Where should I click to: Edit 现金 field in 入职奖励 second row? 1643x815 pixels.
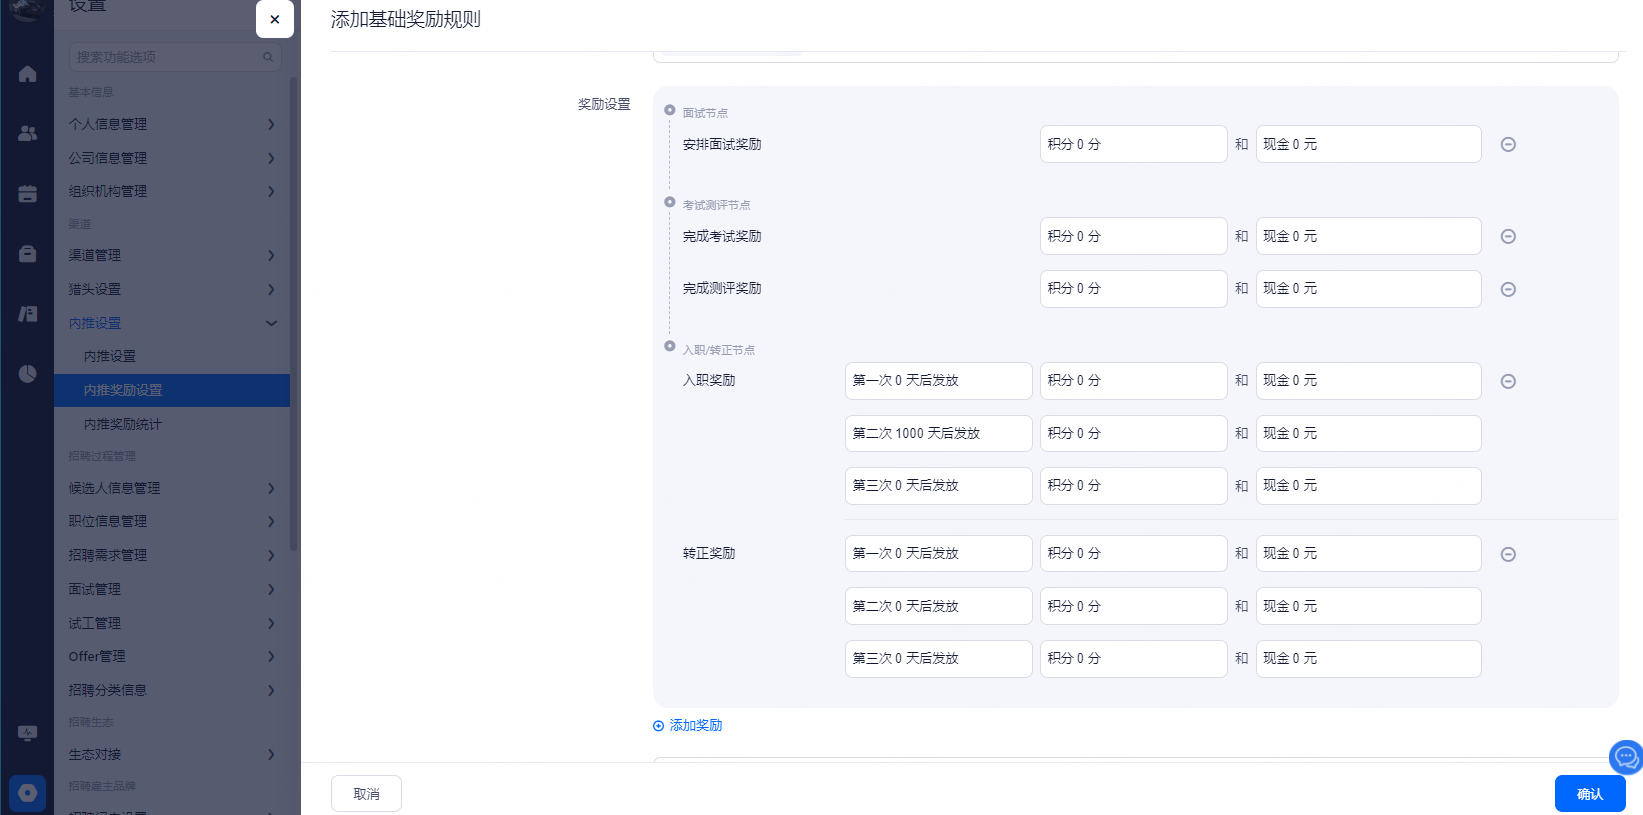(x=1368, y=433)
